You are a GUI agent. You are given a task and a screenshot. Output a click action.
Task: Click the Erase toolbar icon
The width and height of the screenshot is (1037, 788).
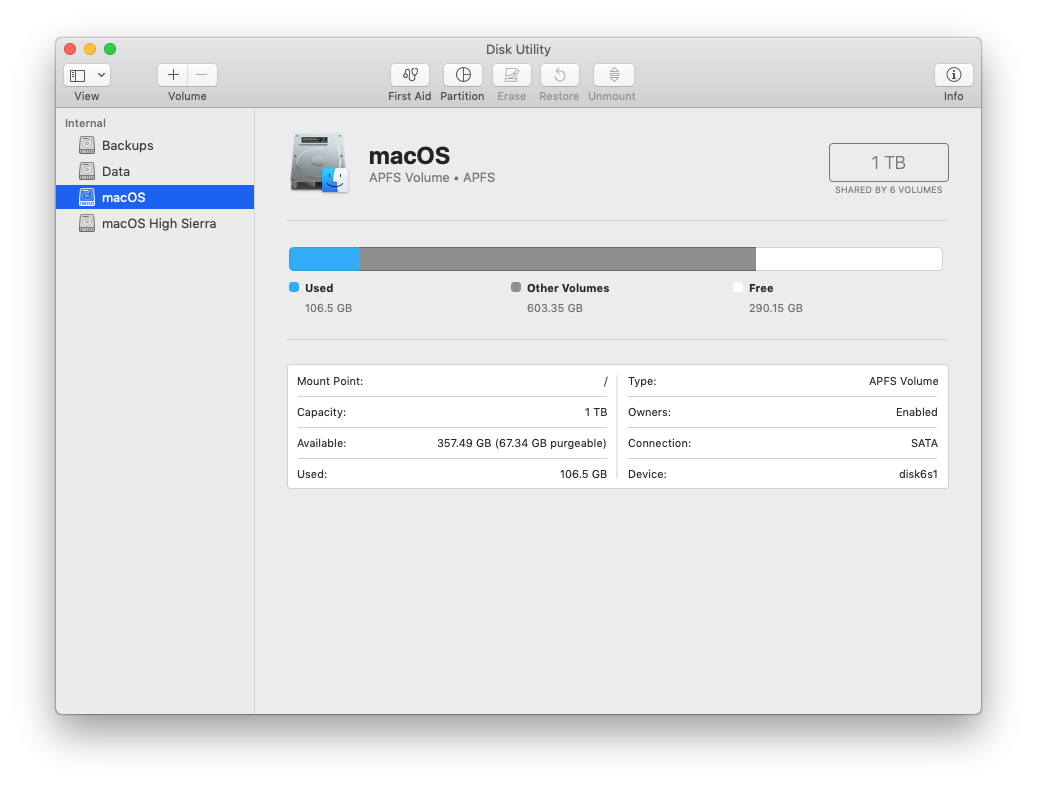click(511, 75)
